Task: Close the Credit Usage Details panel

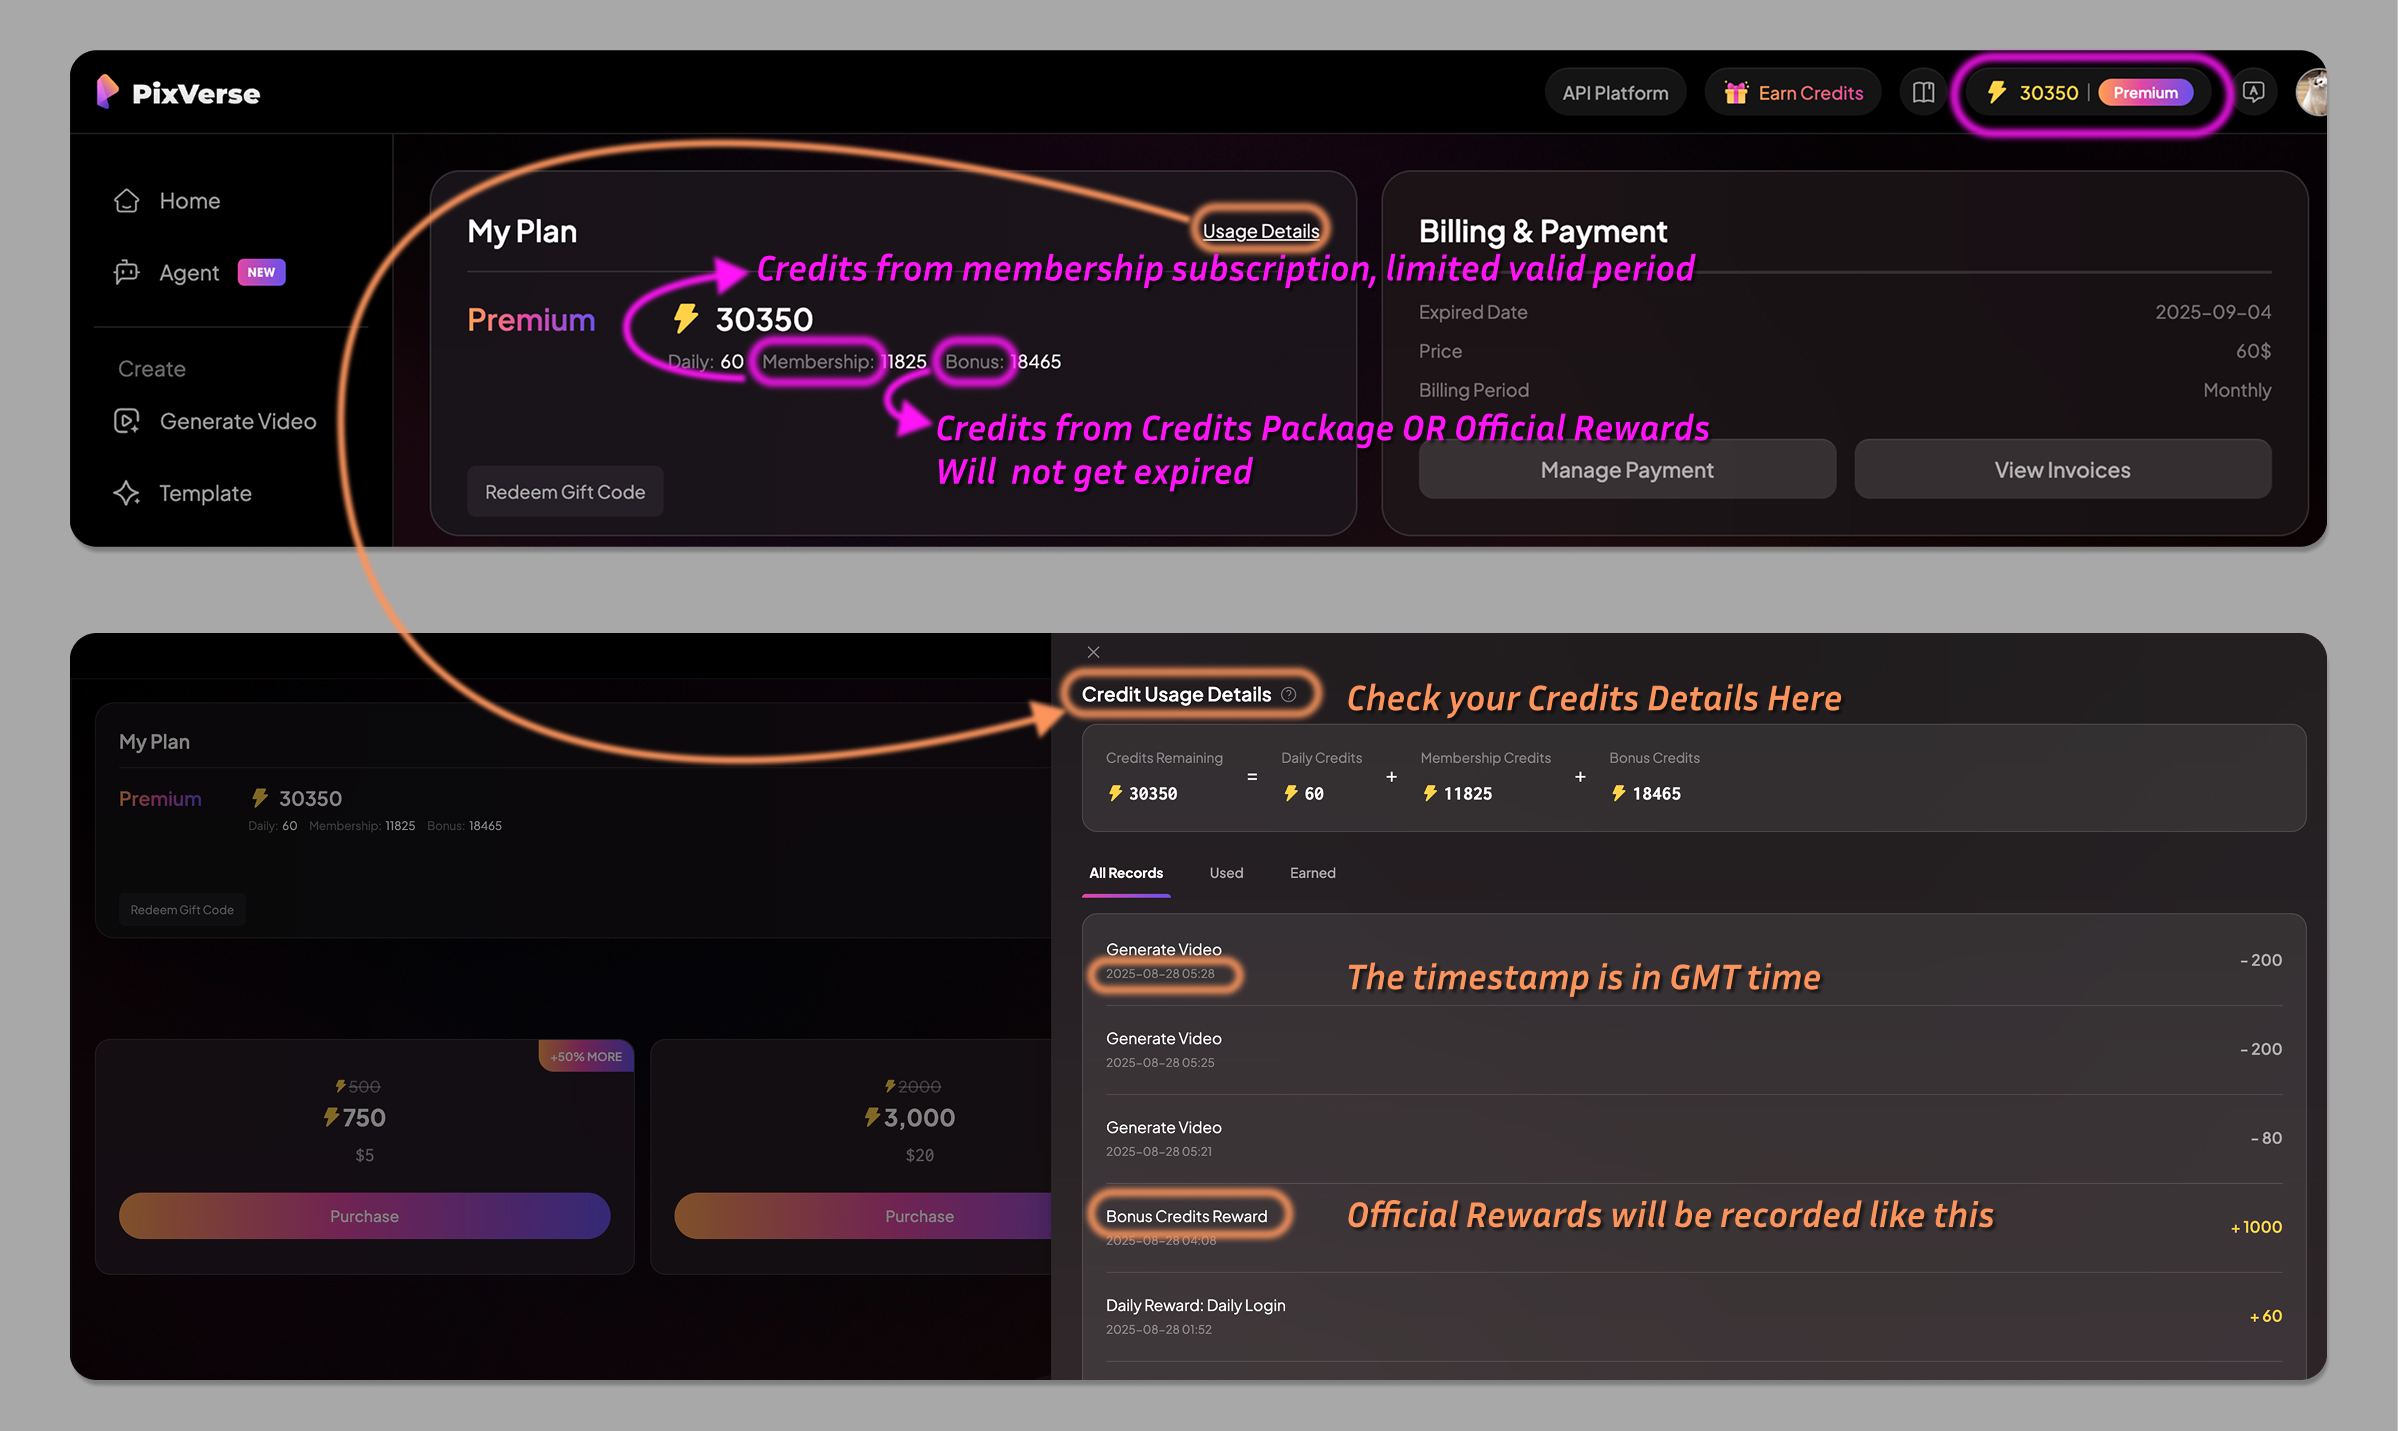Action: click(1093, 651)
